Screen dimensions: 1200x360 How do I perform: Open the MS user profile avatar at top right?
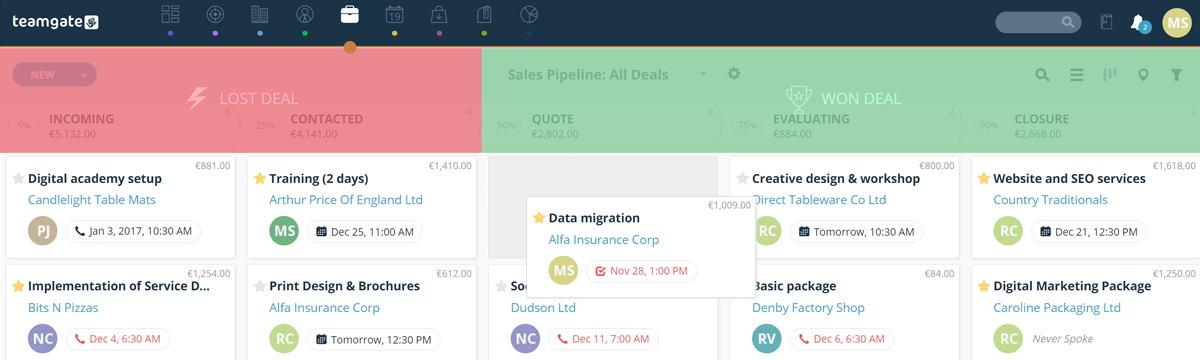click(1177, 22)
